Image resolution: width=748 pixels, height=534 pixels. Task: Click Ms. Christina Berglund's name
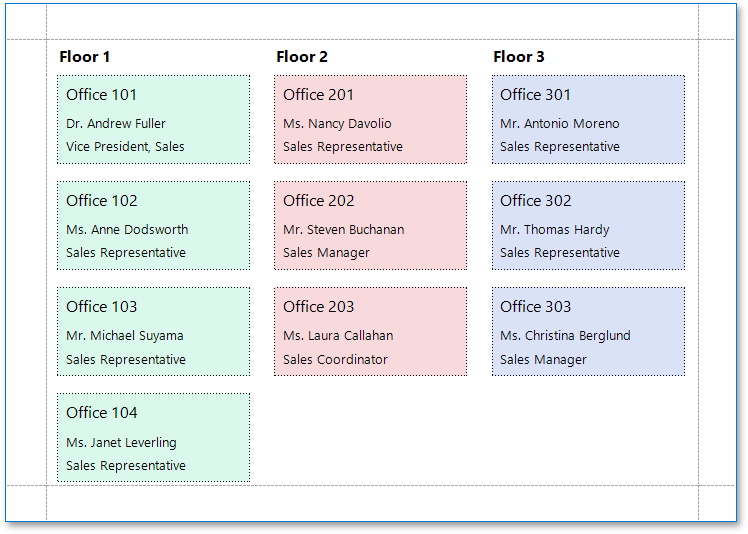(565, 336)
